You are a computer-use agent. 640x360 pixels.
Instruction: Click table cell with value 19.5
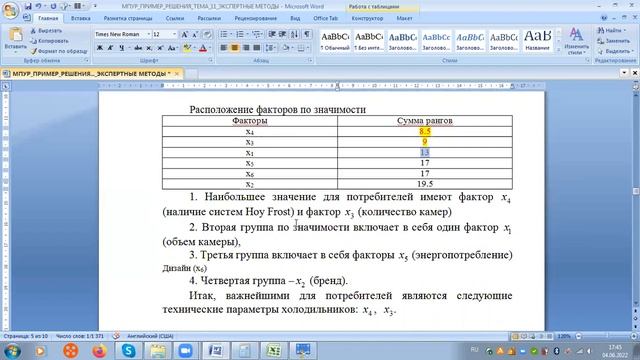click(x=424, y=184)
